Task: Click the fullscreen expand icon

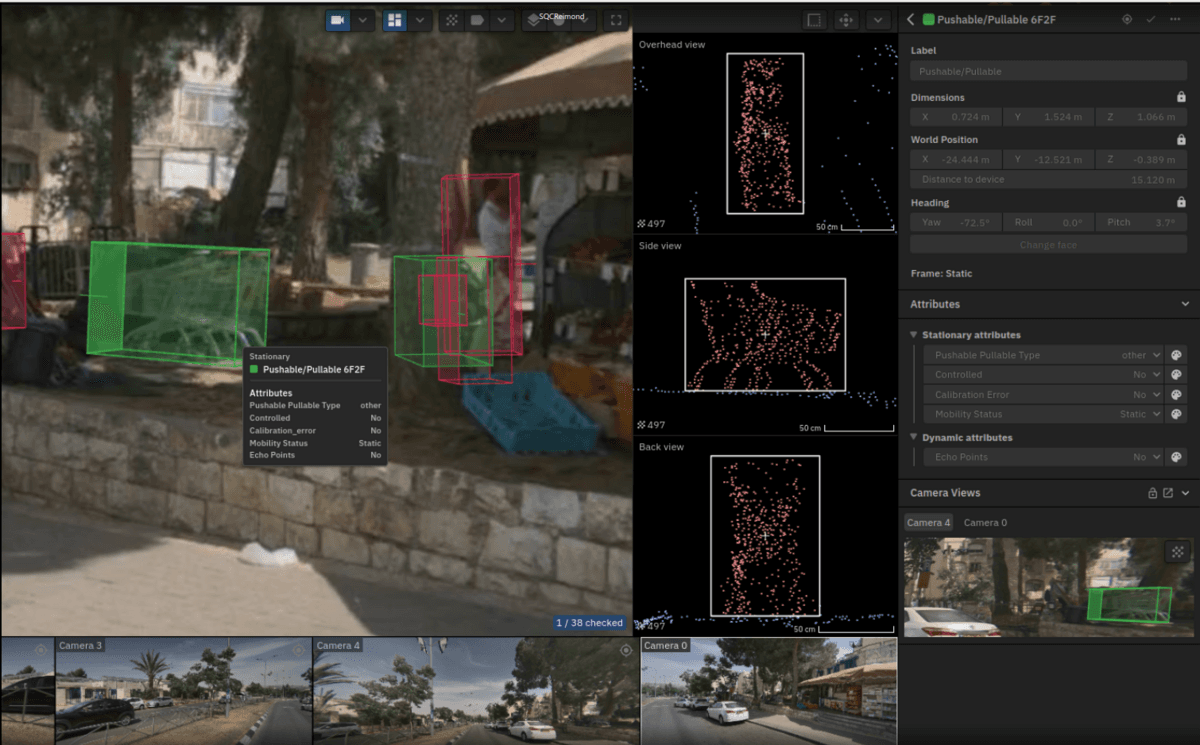Action: pyautogui.click(x=616, y=20)
